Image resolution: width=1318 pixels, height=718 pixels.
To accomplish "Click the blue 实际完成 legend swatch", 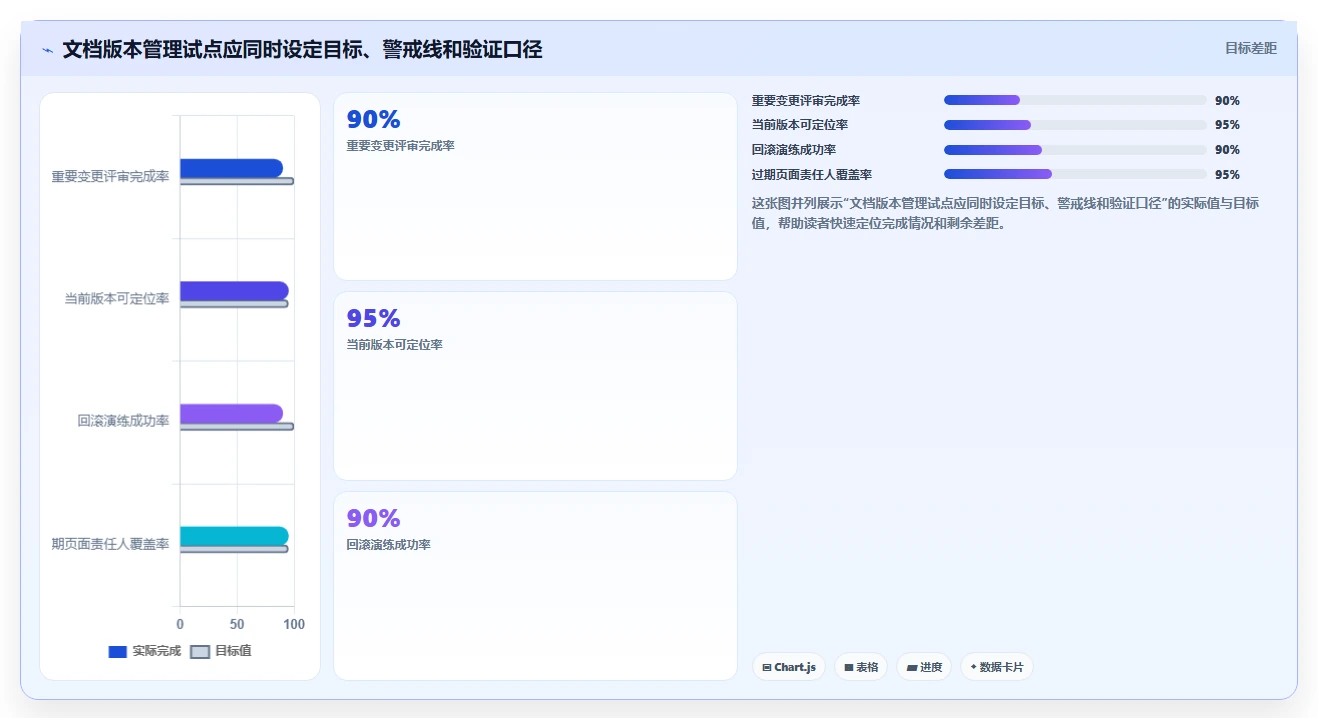I will click(x=118, y=651).
